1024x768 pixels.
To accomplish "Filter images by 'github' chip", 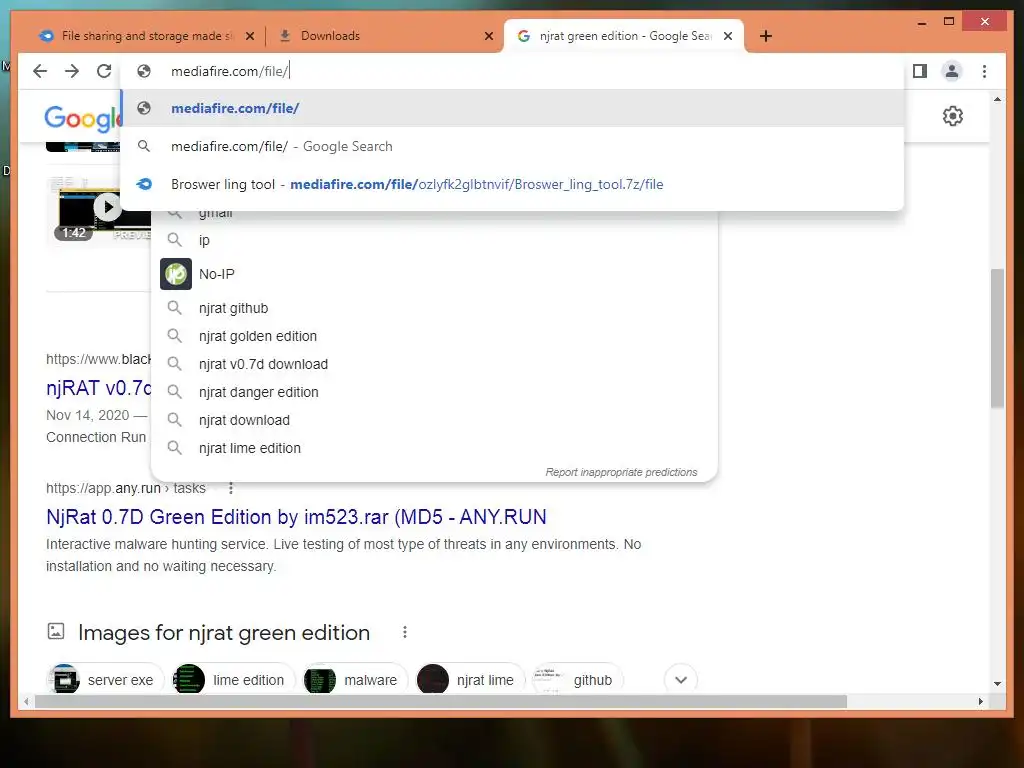I will (577, 680).
